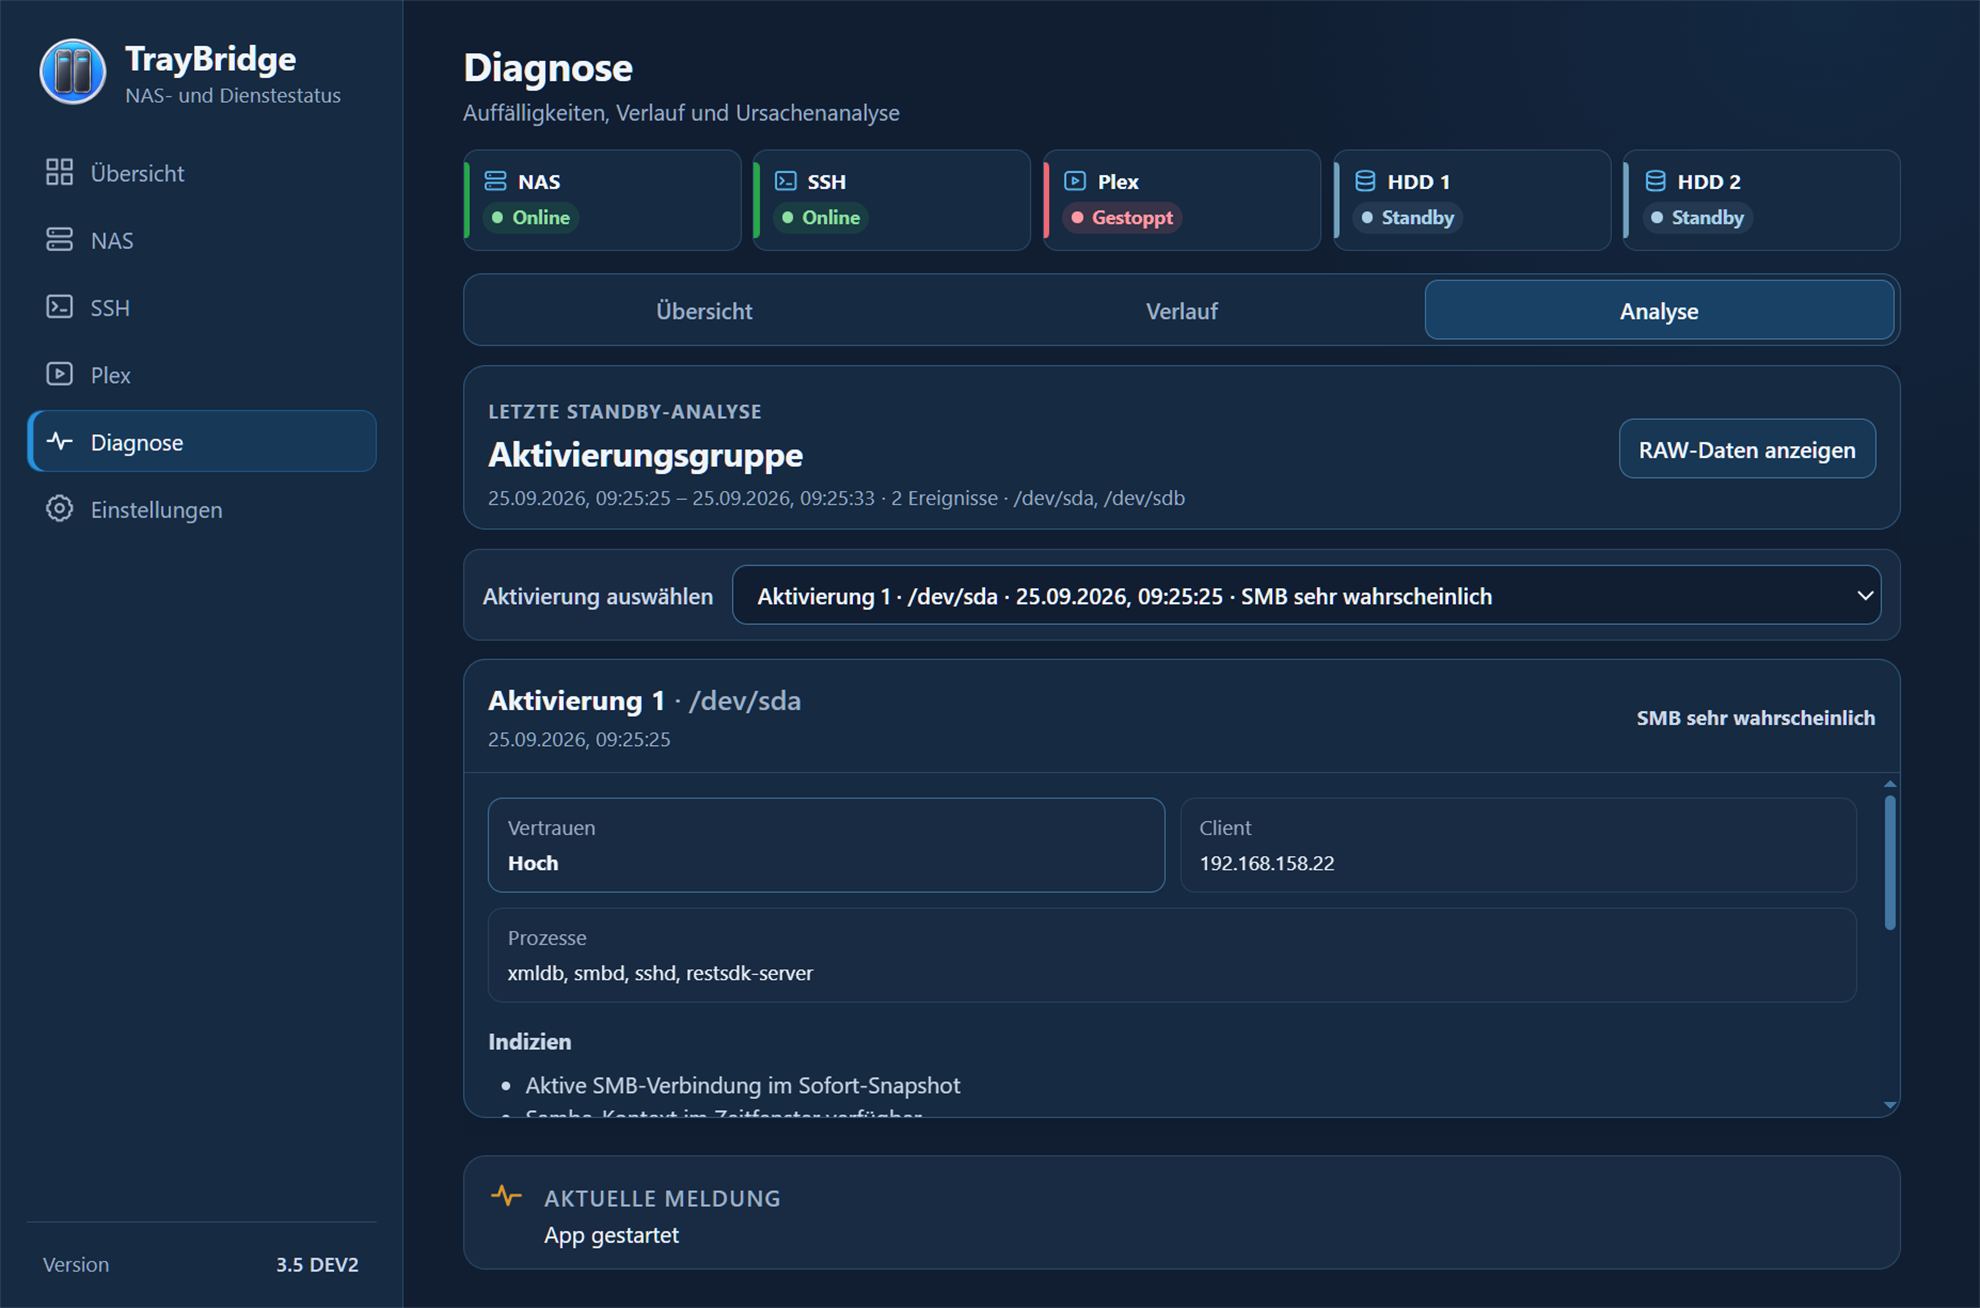The width and height of the screenshot is (1980, 1308).
Task: Click the 'App gestartet' message
Action: [611, 1235]
